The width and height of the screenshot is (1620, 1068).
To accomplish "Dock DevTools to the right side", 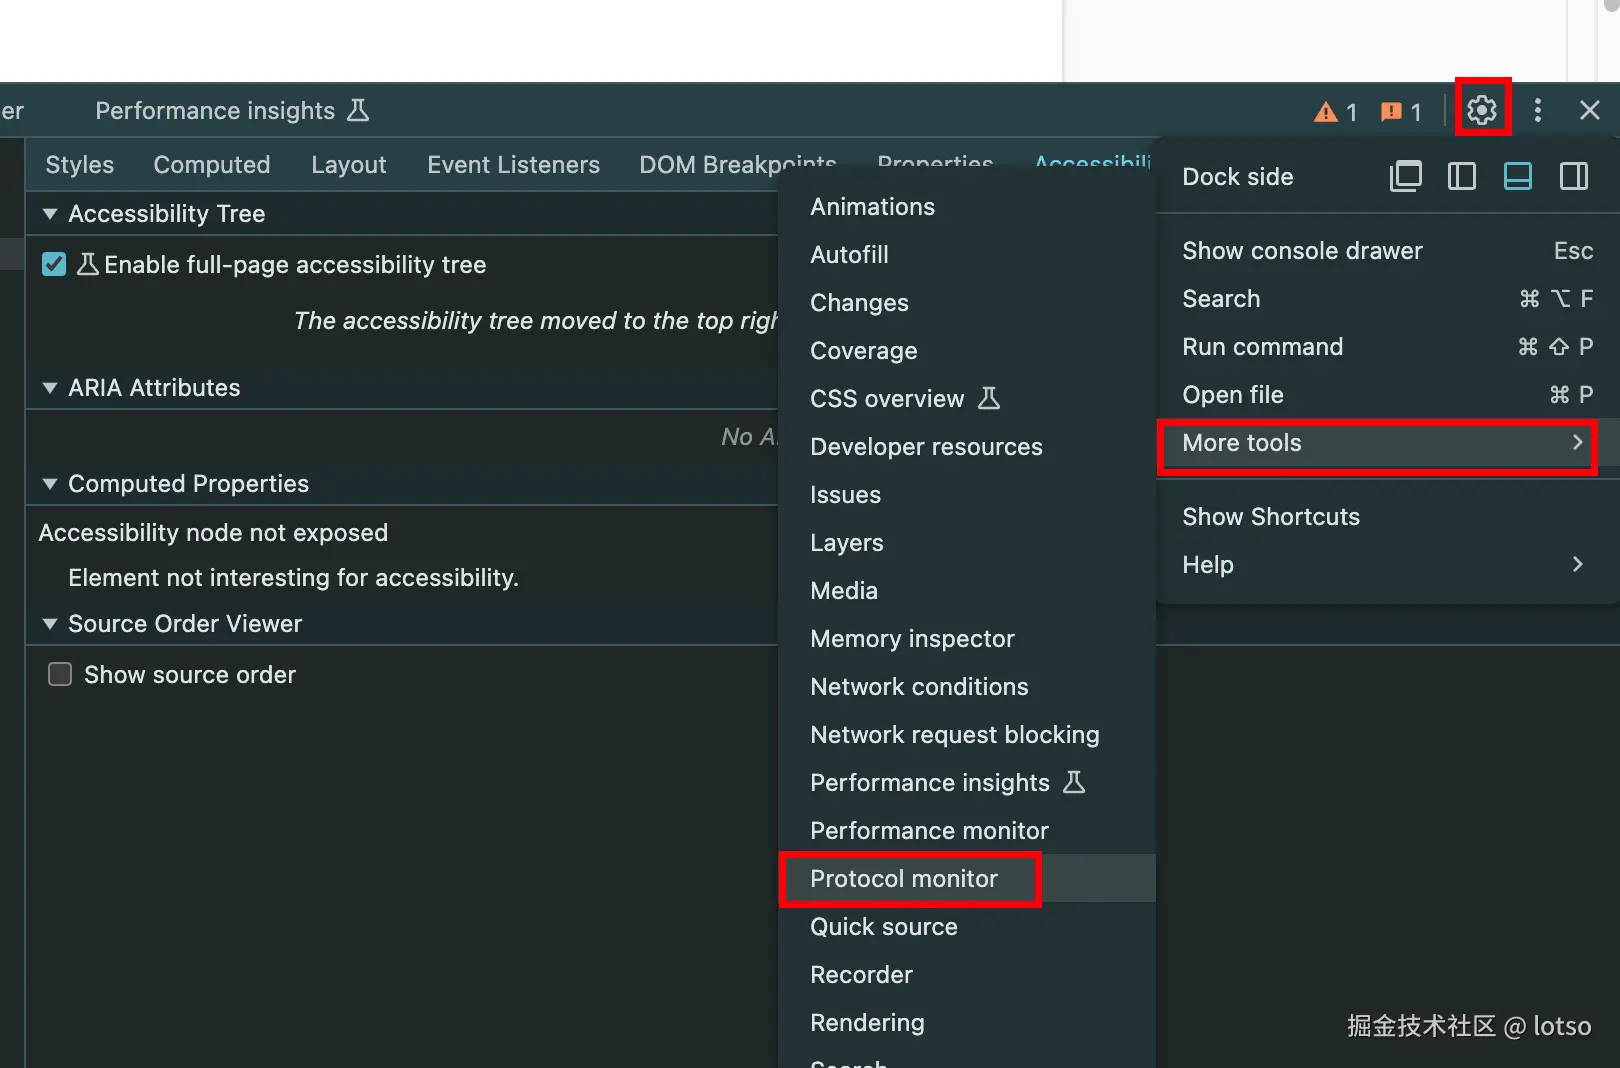I will [1573, 177].
